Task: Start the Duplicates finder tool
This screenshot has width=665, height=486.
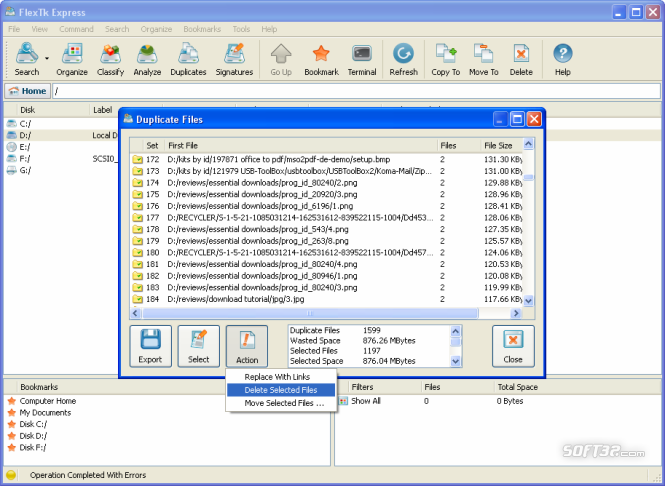Action: tap(188, 59)
